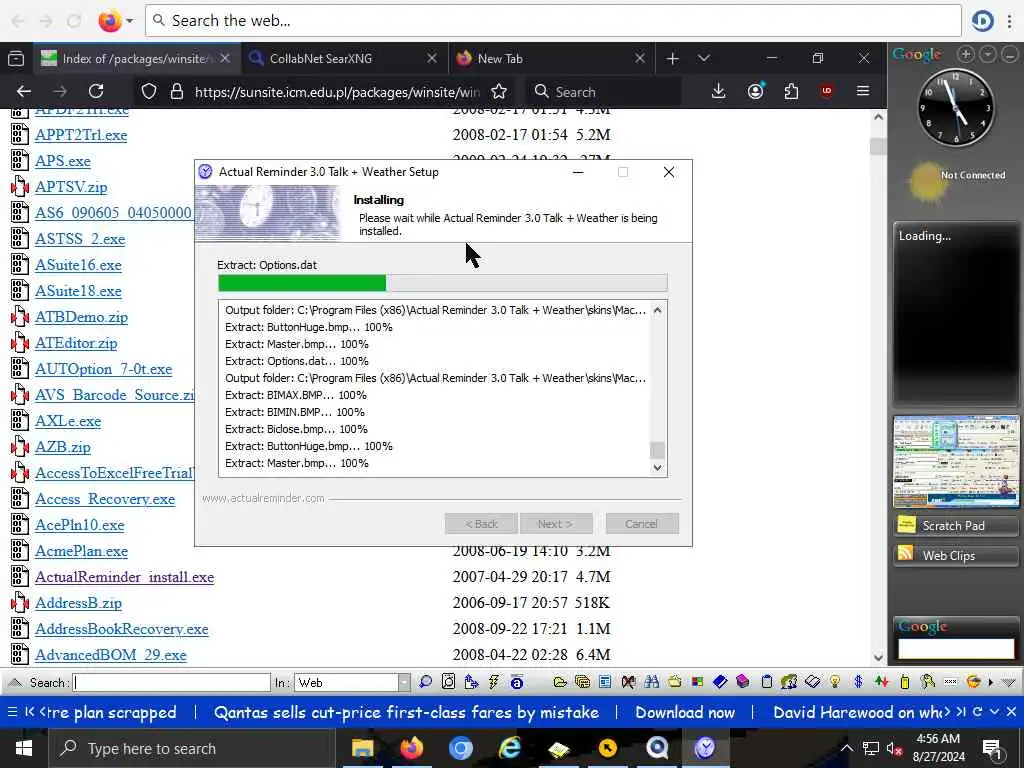The image size is (1024, 768).
Task: Bookmark this page with the star icon
Action: pyautogui.click(x=499, y=91)
